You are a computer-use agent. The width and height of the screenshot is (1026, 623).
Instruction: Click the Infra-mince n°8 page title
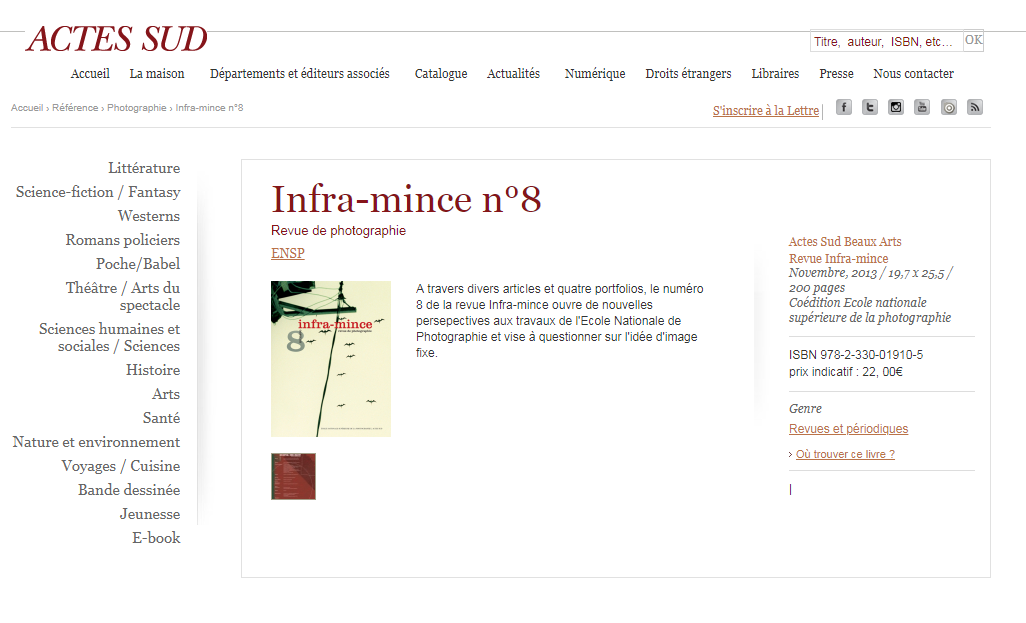406,199
